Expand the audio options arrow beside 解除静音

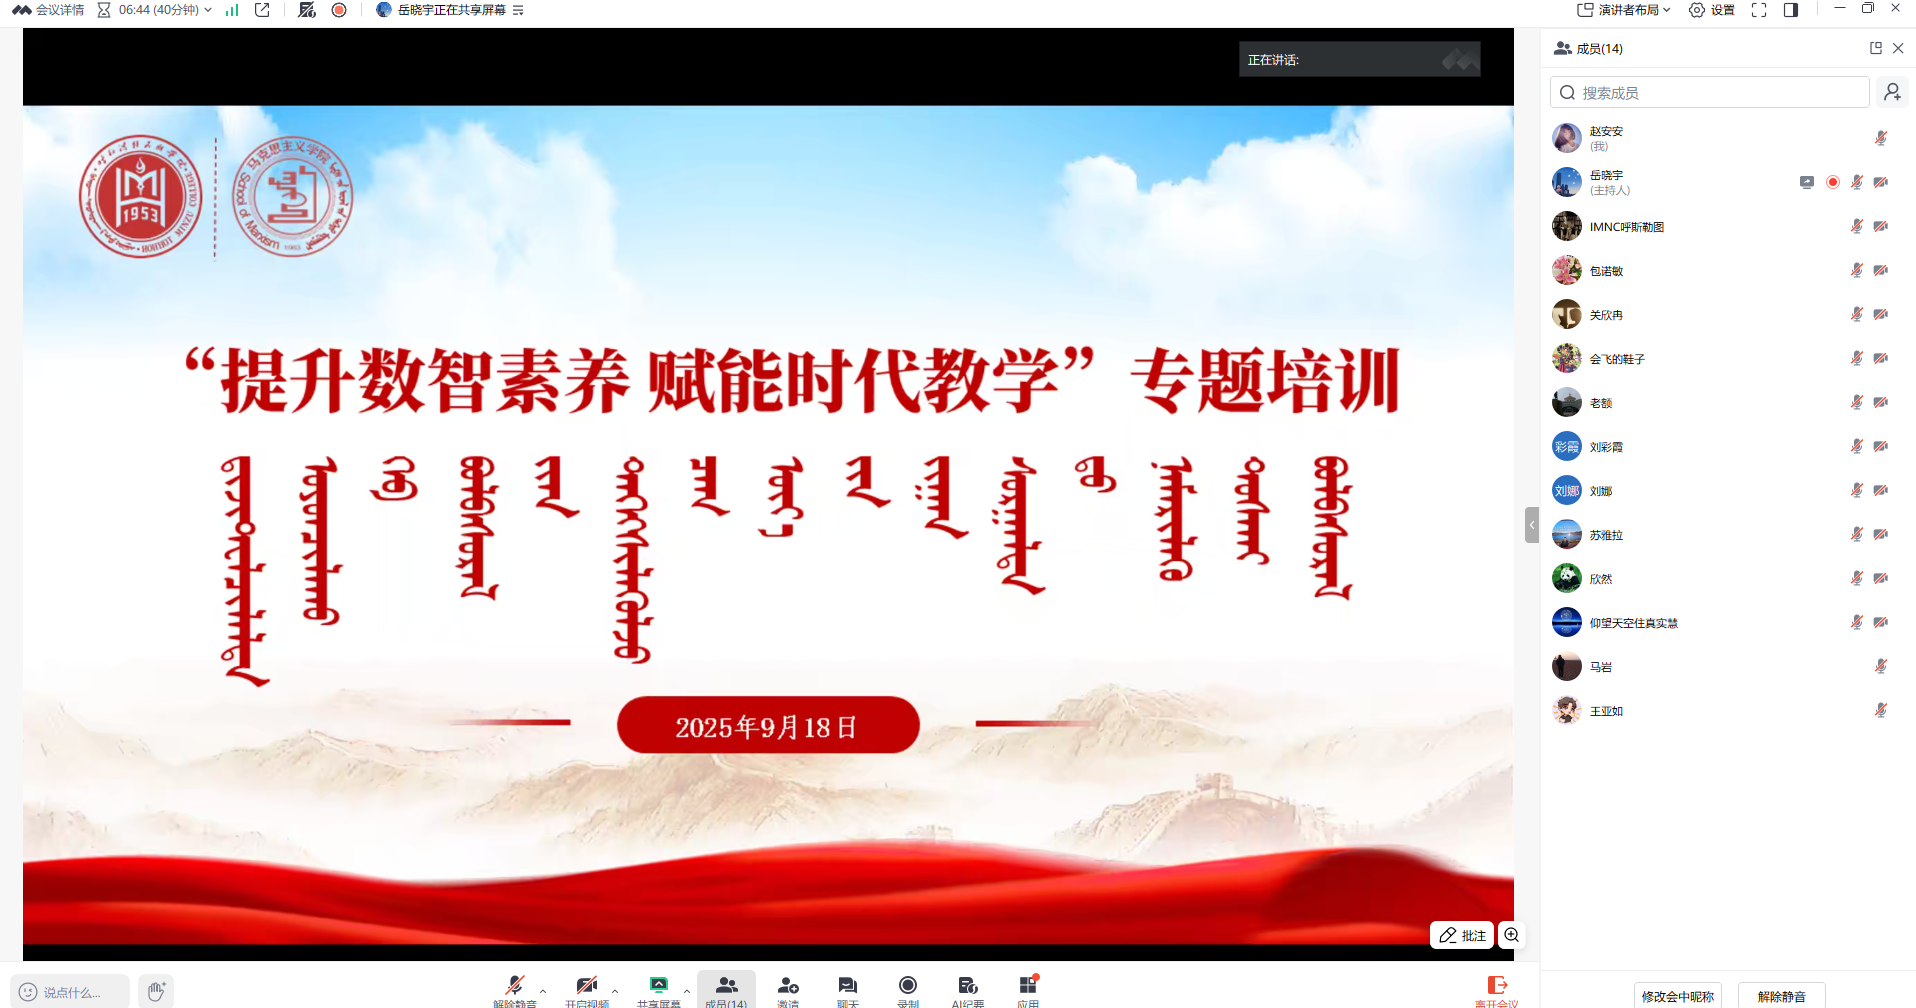(543, 991)
